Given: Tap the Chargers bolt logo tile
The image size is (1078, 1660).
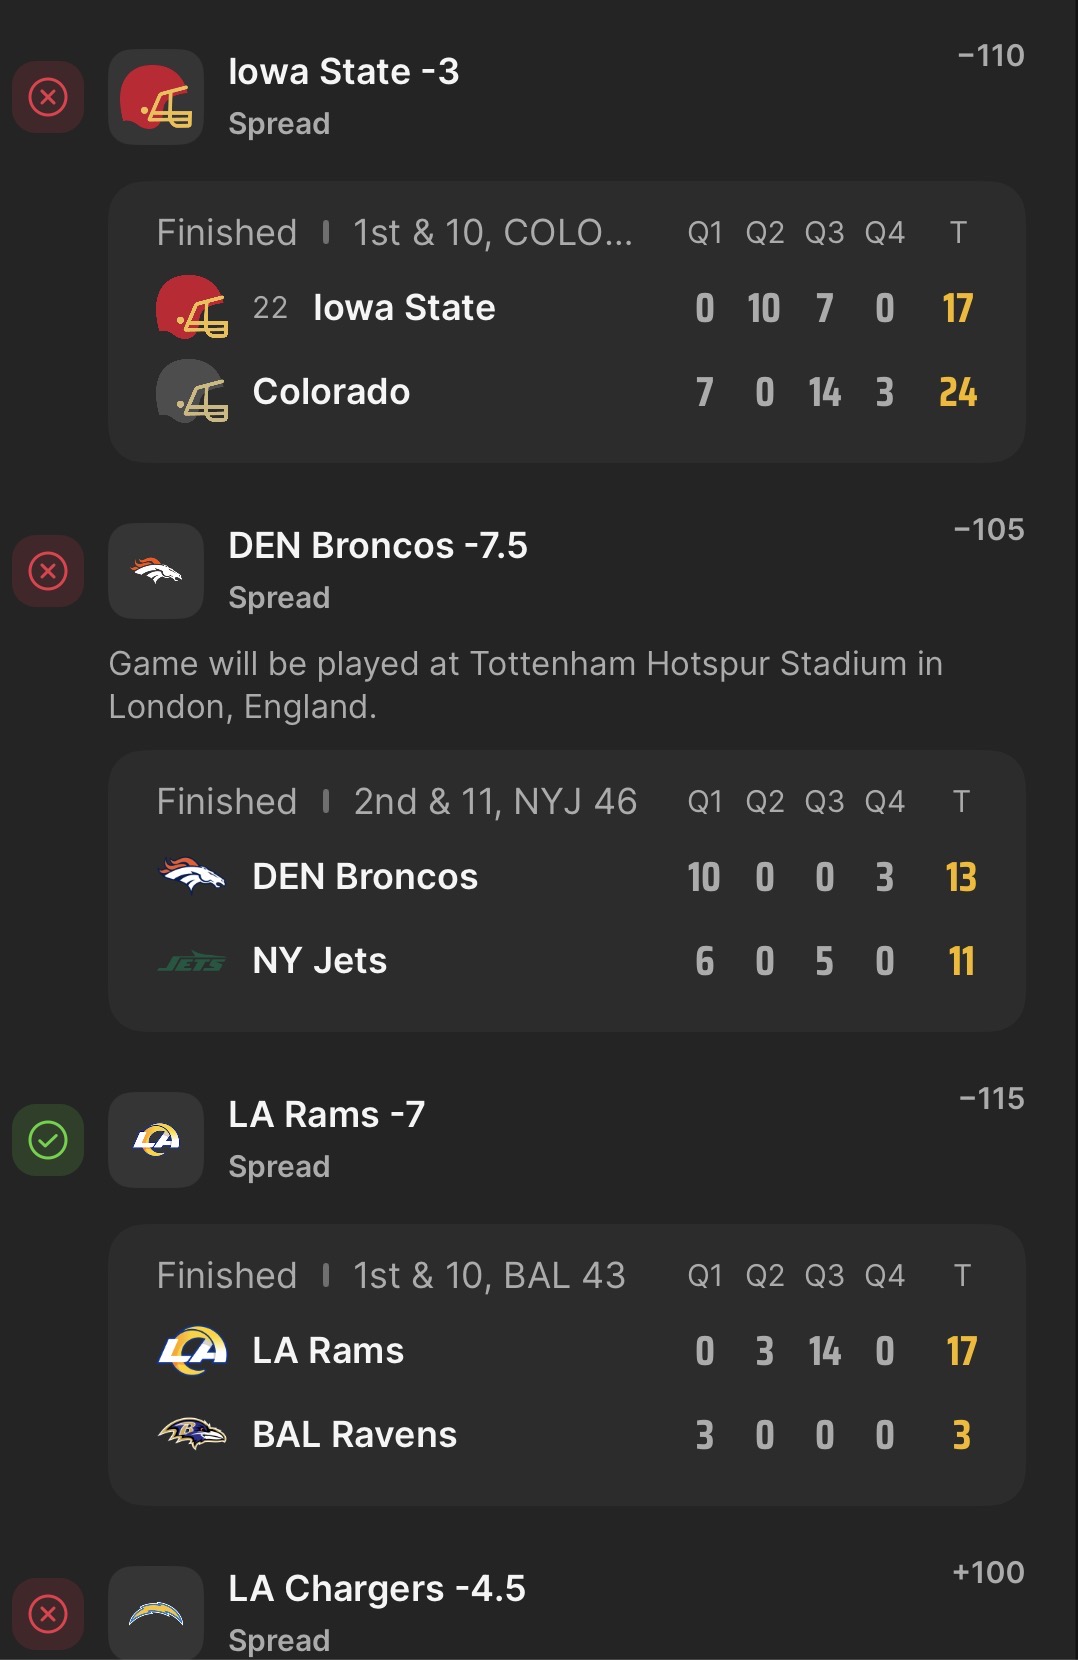Looking at the screenshot, I should (156, 1613).
